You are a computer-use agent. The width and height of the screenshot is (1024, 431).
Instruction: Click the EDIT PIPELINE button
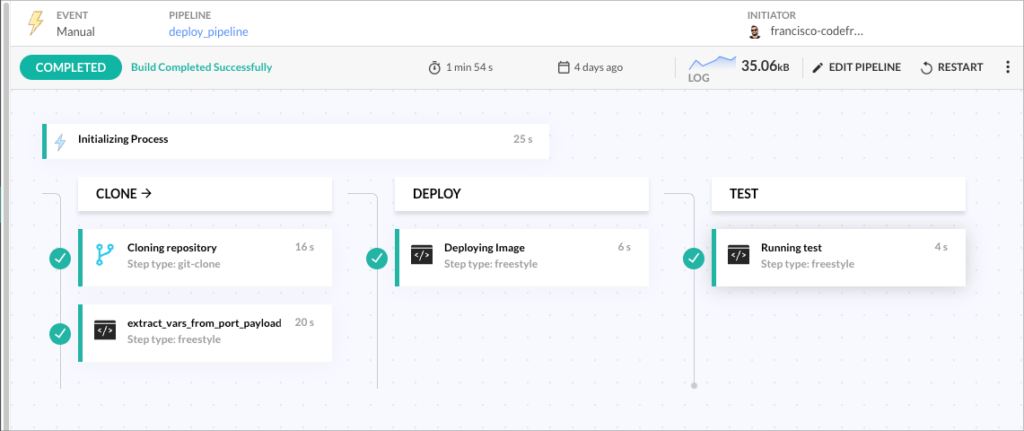[856, 67]
